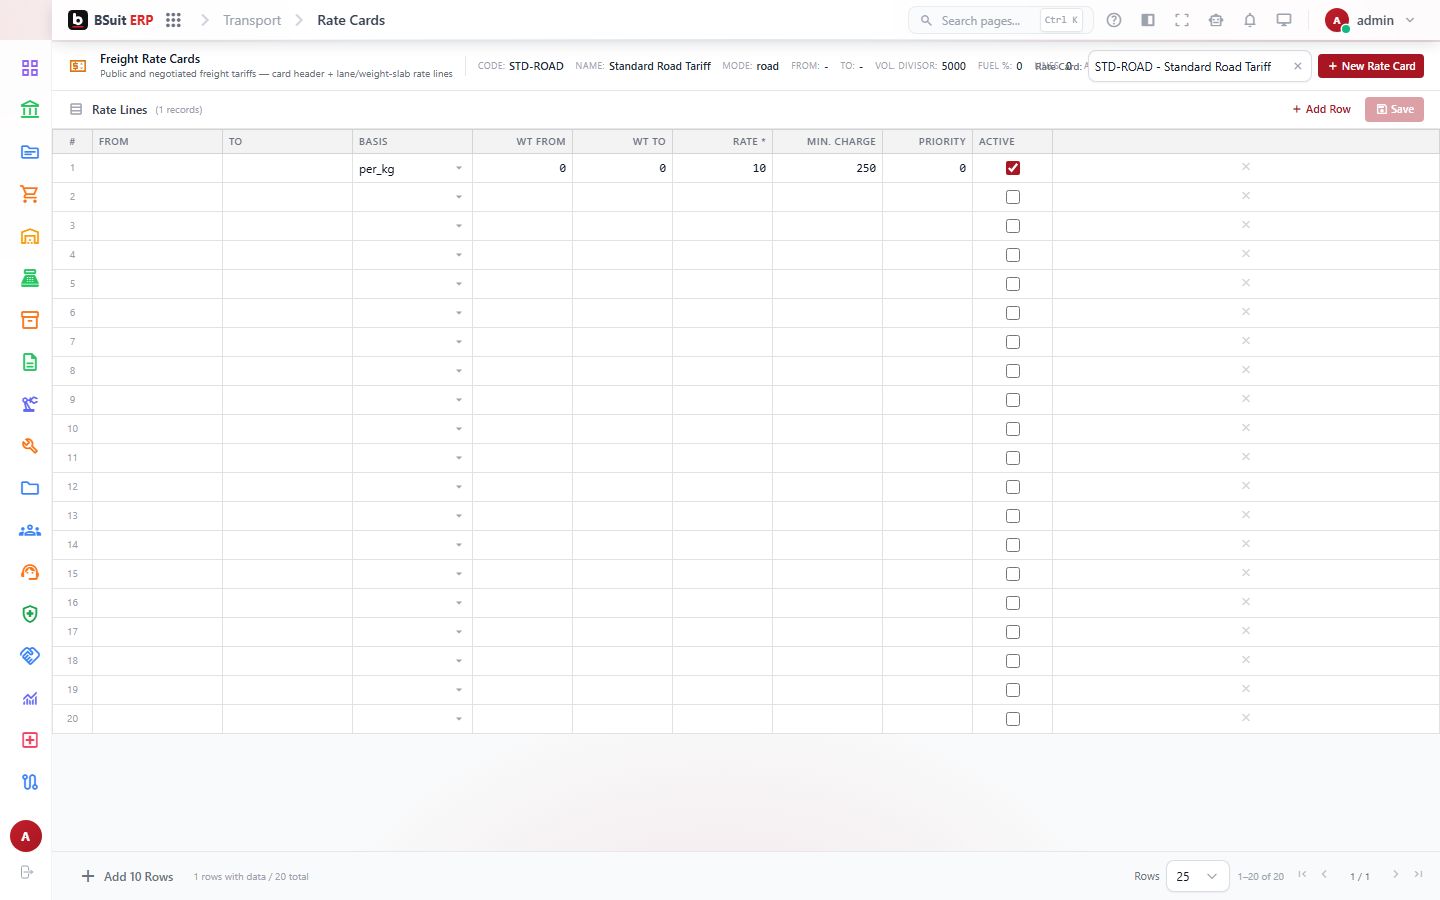
Task: Check the Active checkbox in row 2
Action: click(1013, 197)
